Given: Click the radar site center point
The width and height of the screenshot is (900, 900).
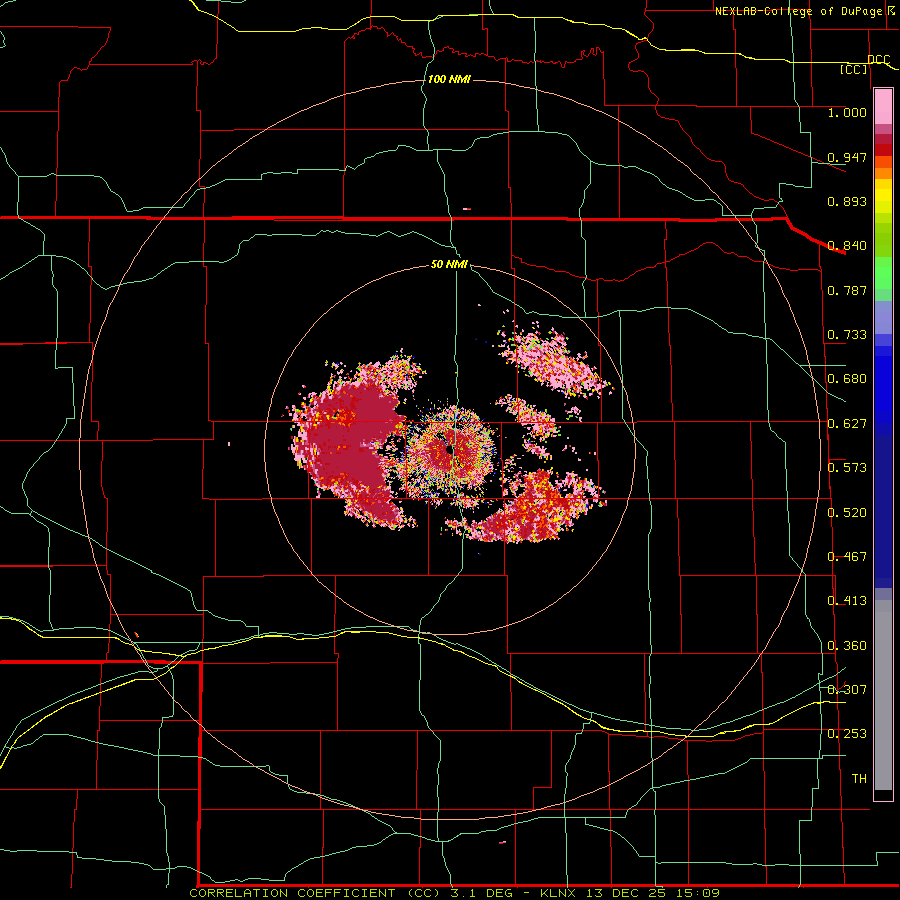Looking at the screenshot, I should pos(451,449).
